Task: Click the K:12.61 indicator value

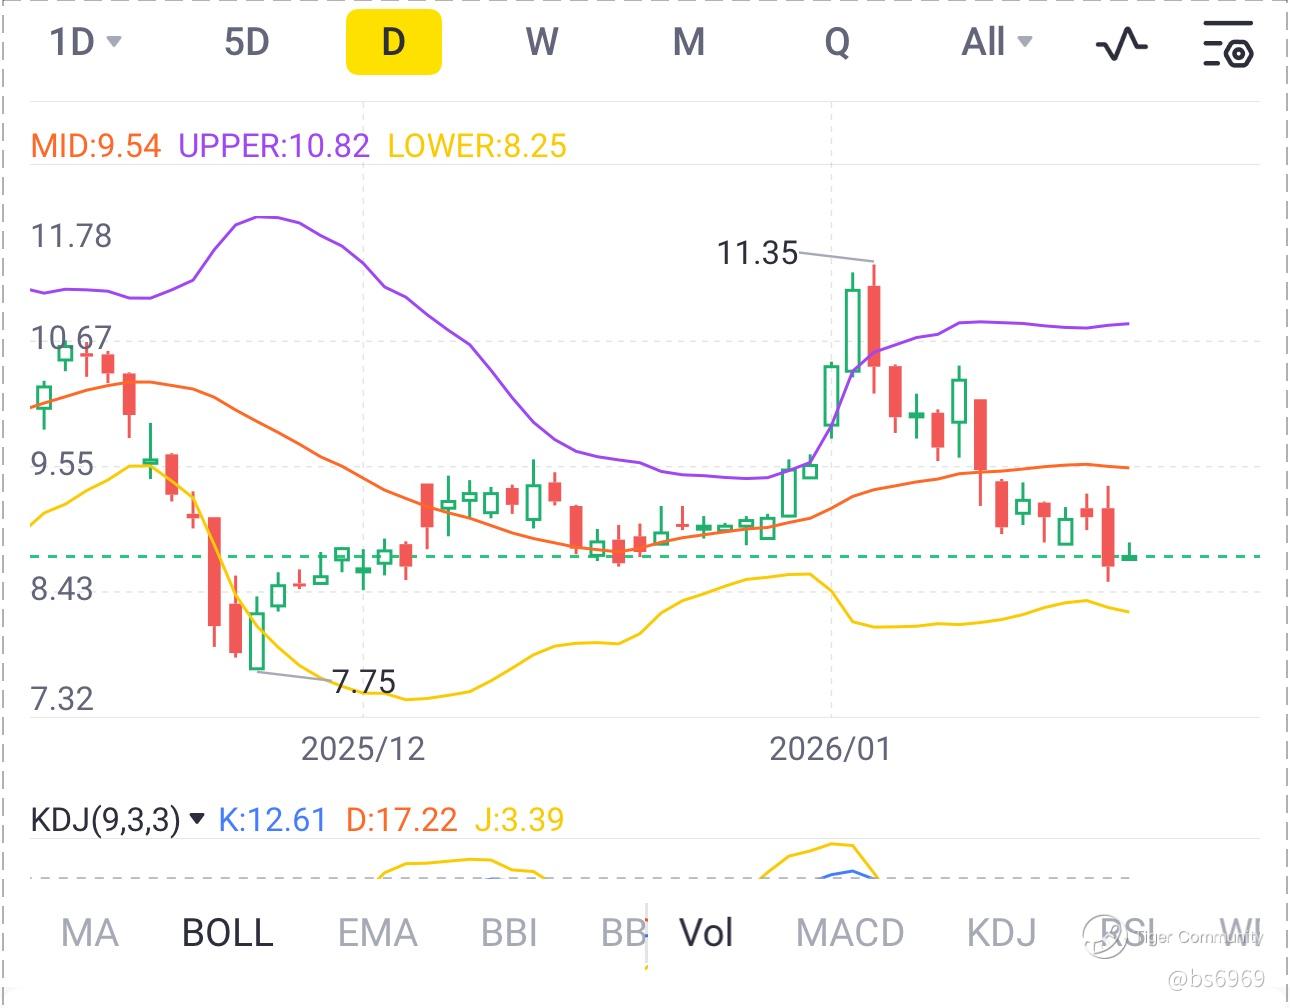Action: (x=273, y=820)
